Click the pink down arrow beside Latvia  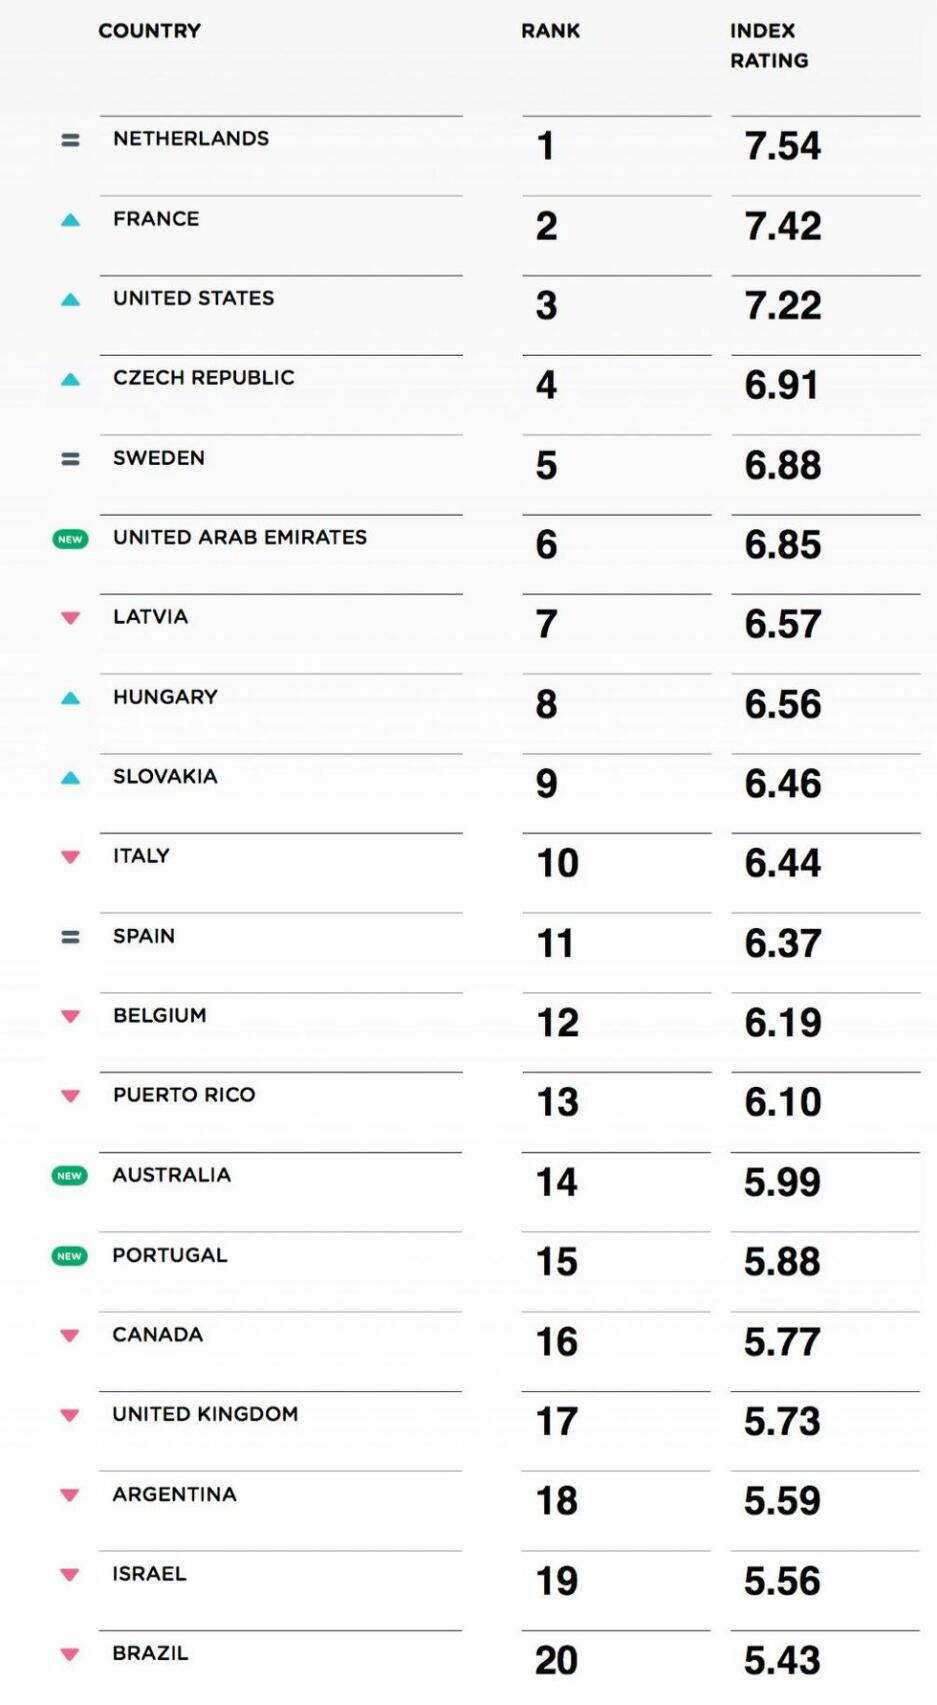(x=70, y=618)
